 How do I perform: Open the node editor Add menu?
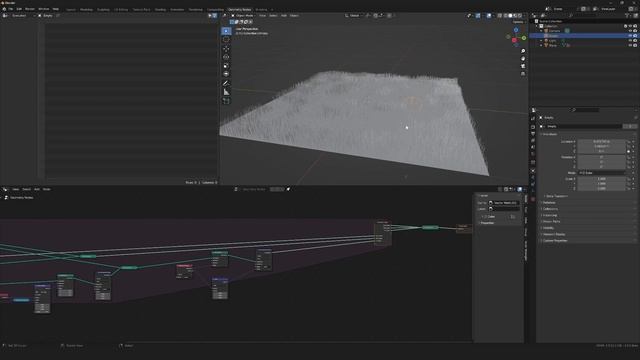[x=37, y=189]
